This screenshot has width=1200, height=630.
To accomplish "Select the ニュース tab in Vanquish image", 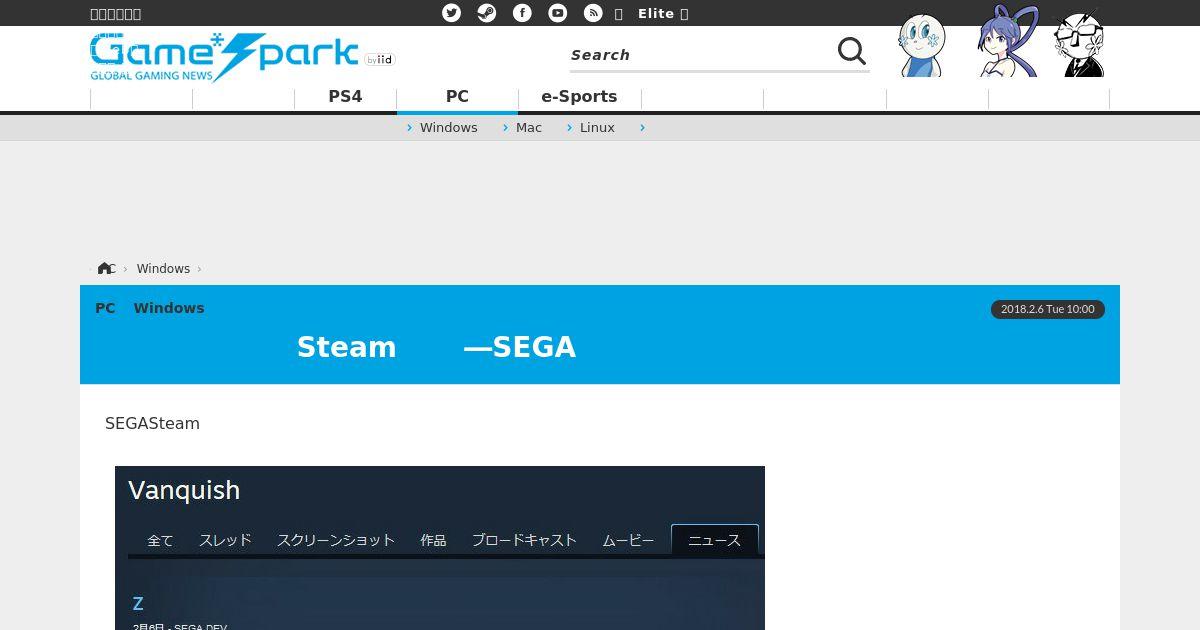I will click(x=715, y=540).
